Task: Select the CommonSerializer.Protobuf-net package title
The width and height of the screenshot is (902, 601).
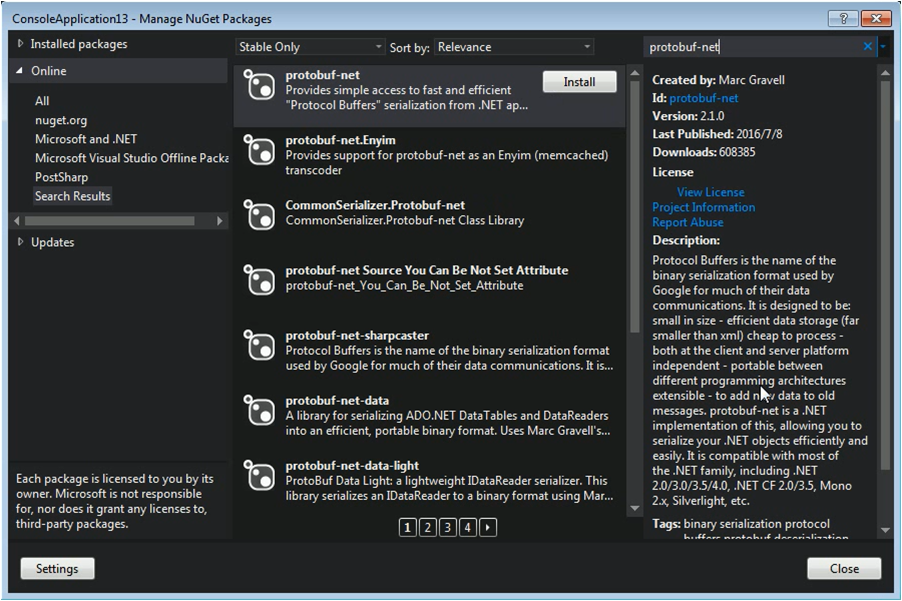Action: (x=375, y=205)
